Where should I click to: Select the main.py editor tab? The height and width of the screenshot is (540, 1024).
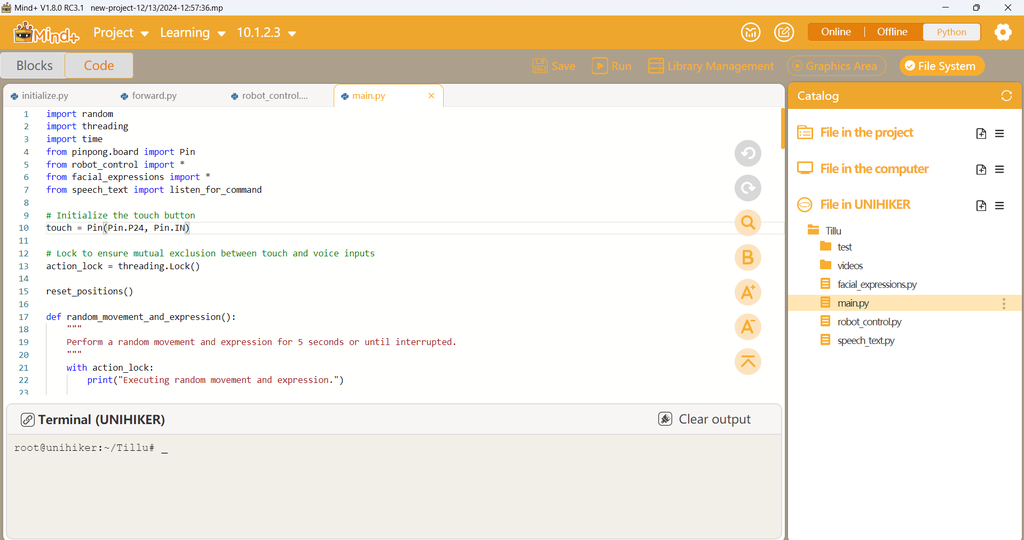(x=368, y=96)
